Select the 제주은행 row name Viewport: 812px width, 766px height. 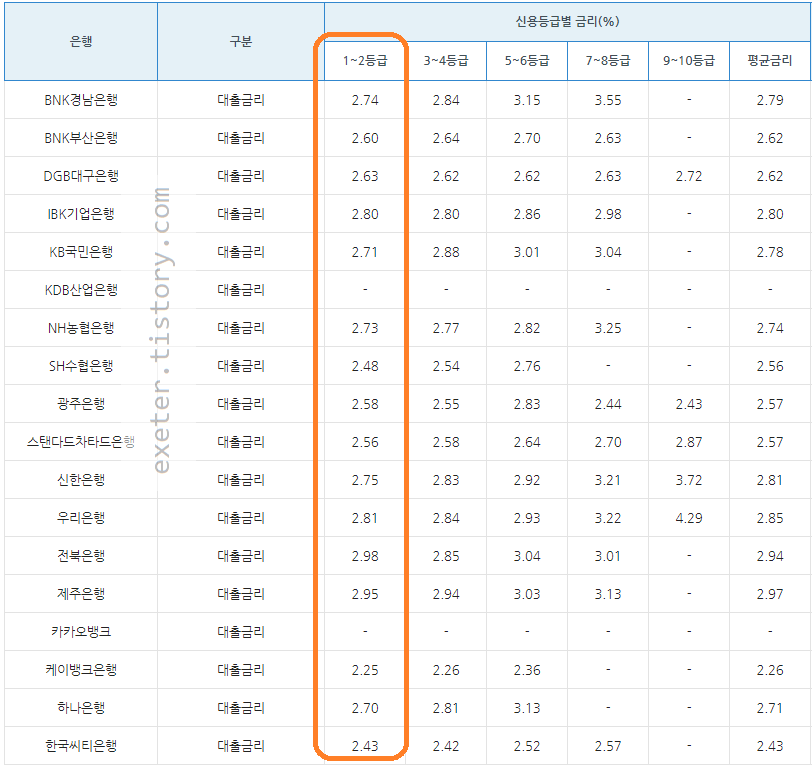point(81,594)
